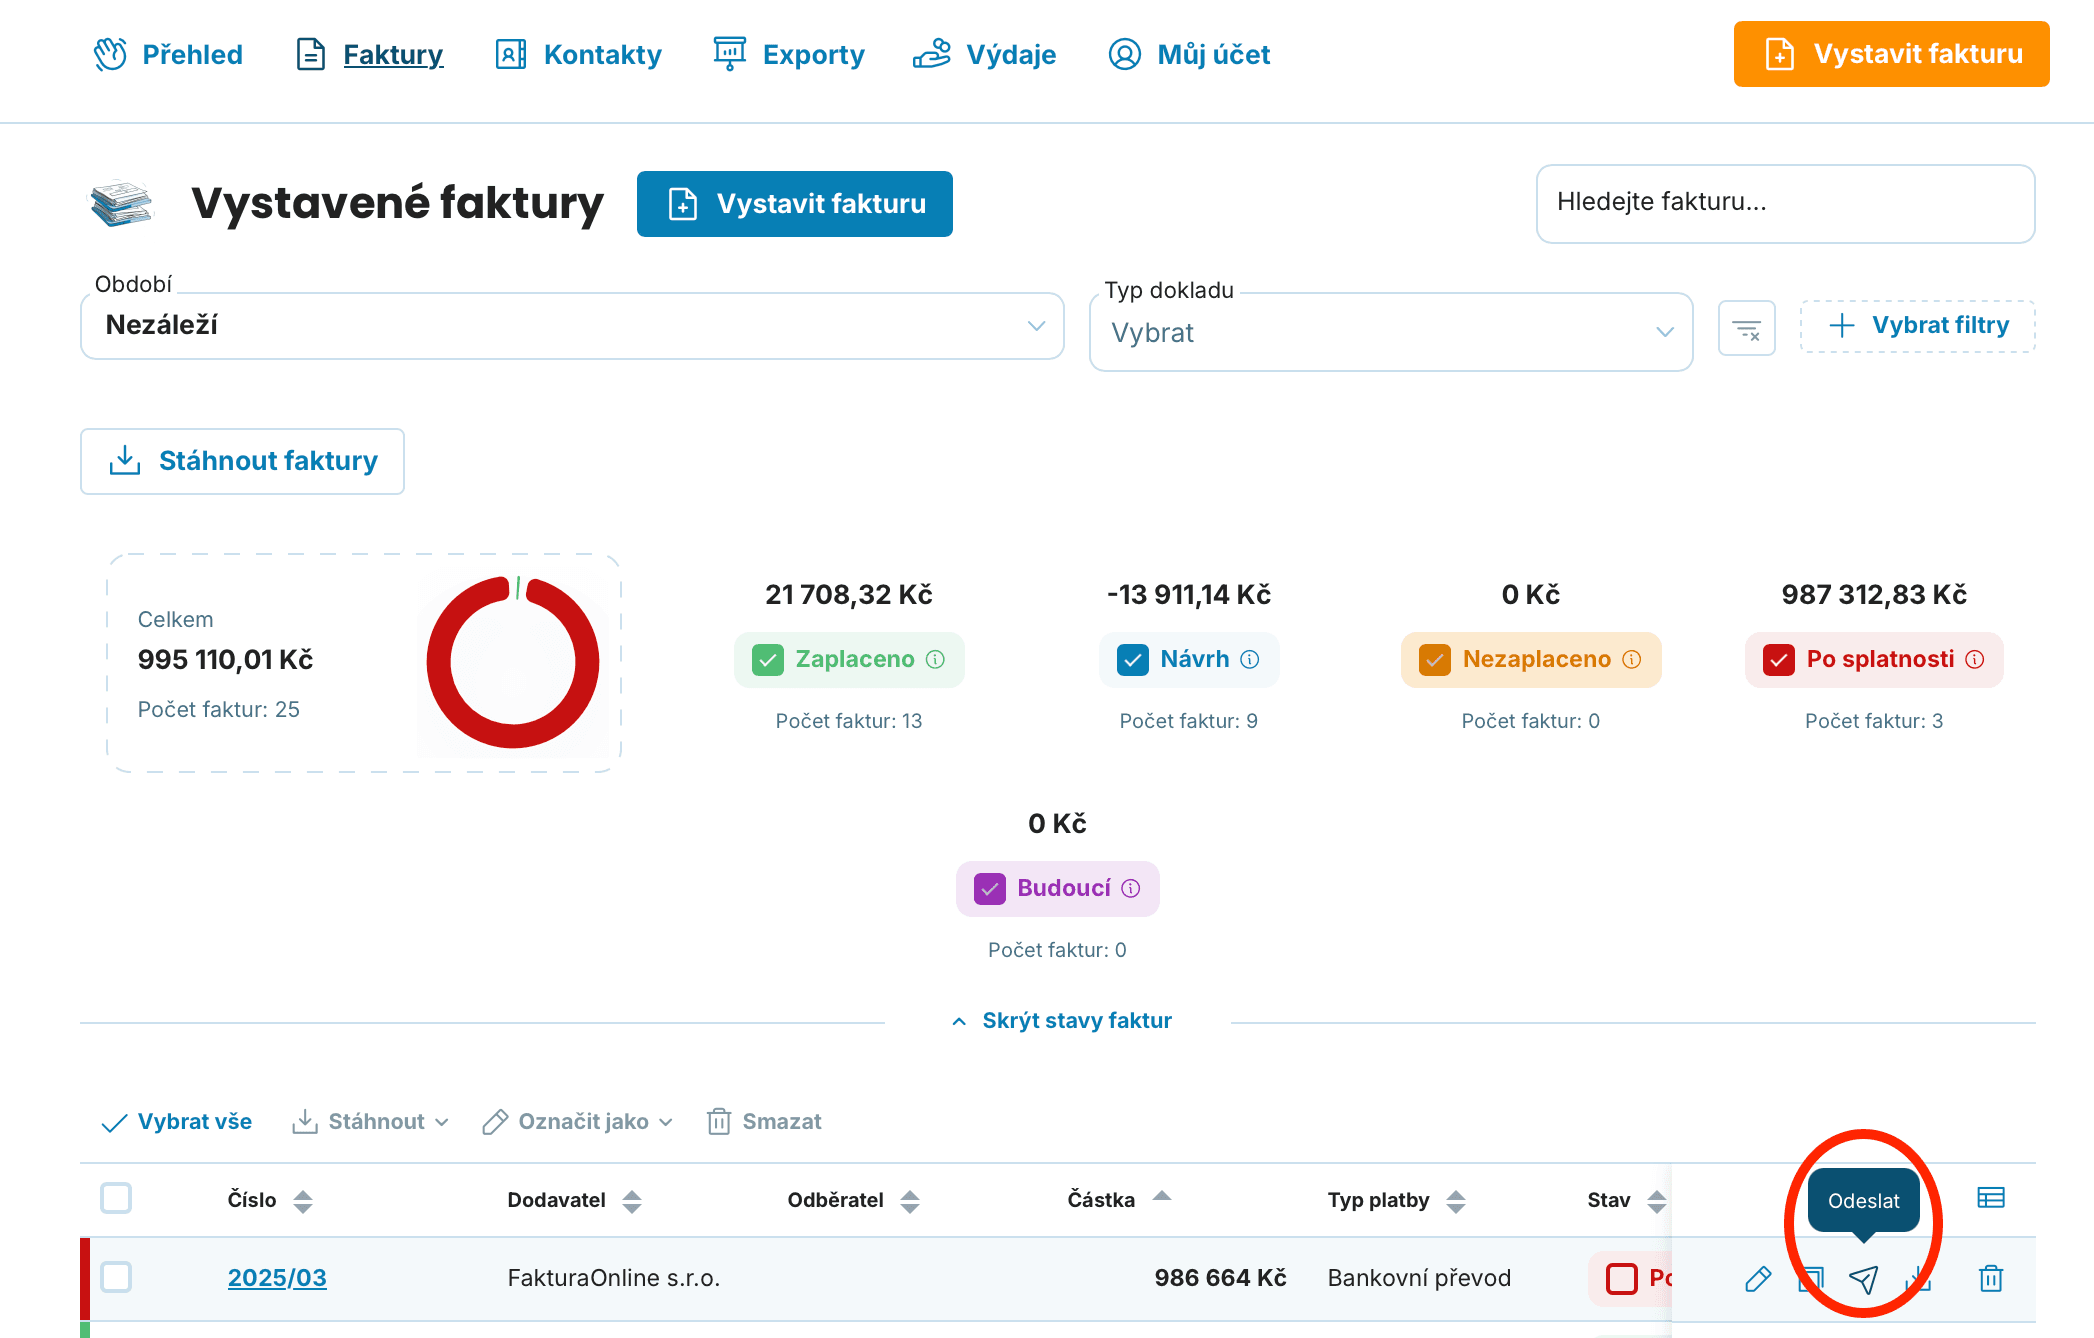Open the Období dropdown
This screenshot has width=2094, height=1338.
click(x=572, y=326)
